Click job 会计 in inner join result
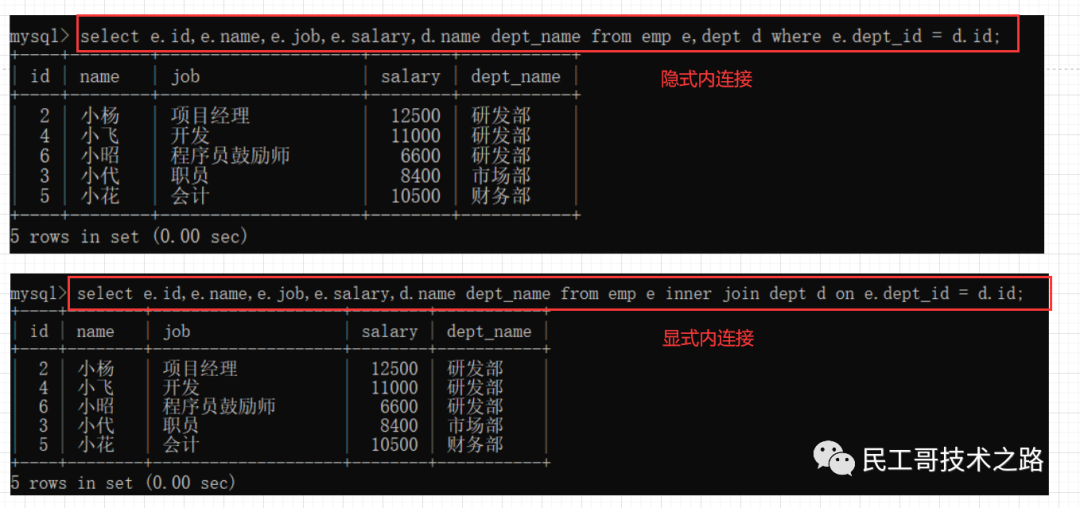Viewport: 1080px width, 508px height. point(182,445)
